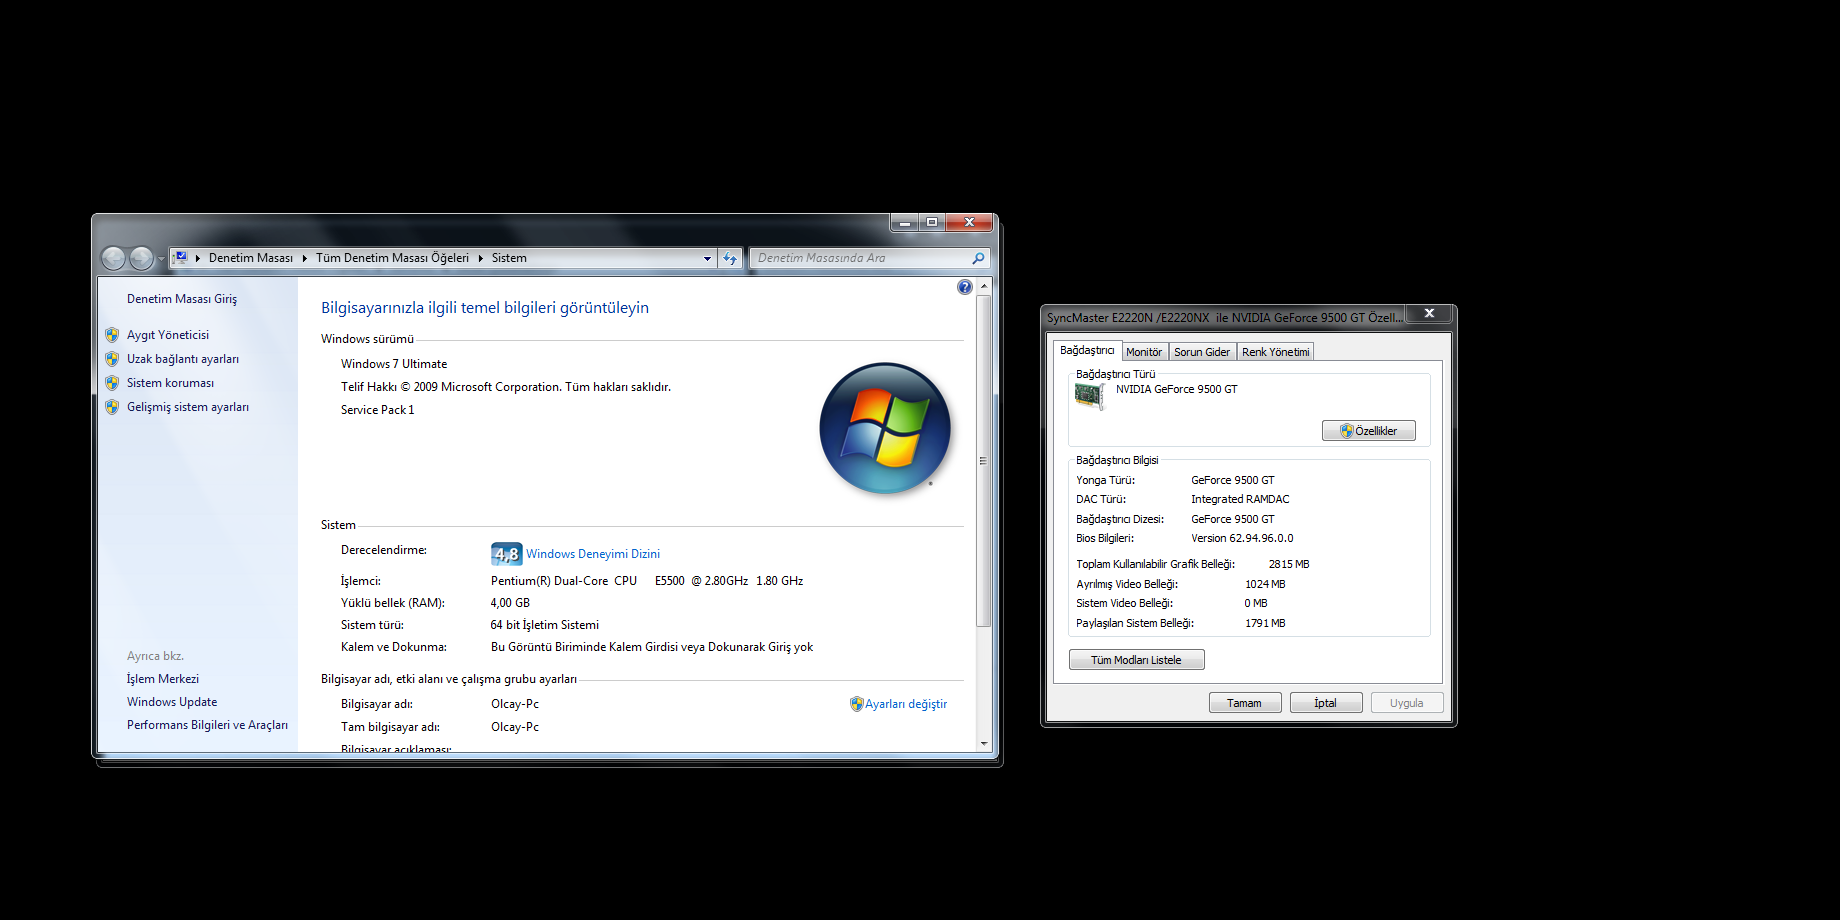Open İşlem Merkezi link

coord(163,679)
